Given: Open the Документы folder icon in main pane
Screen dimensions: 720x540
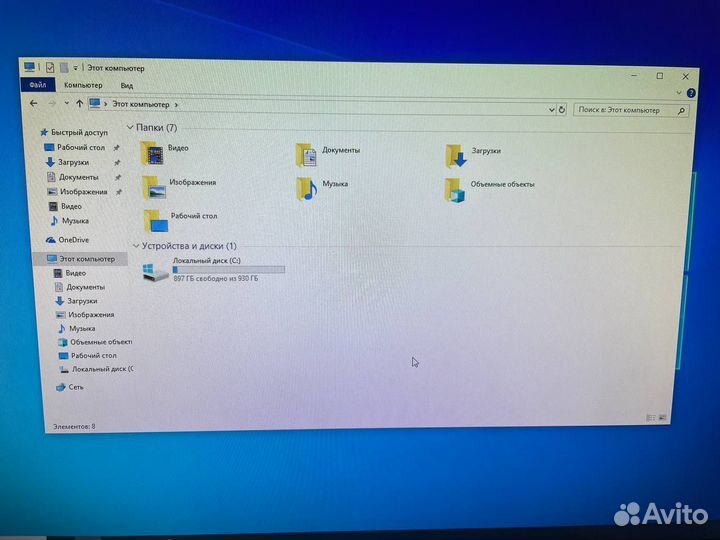Looking at the screenshot, I should point(306,155).
